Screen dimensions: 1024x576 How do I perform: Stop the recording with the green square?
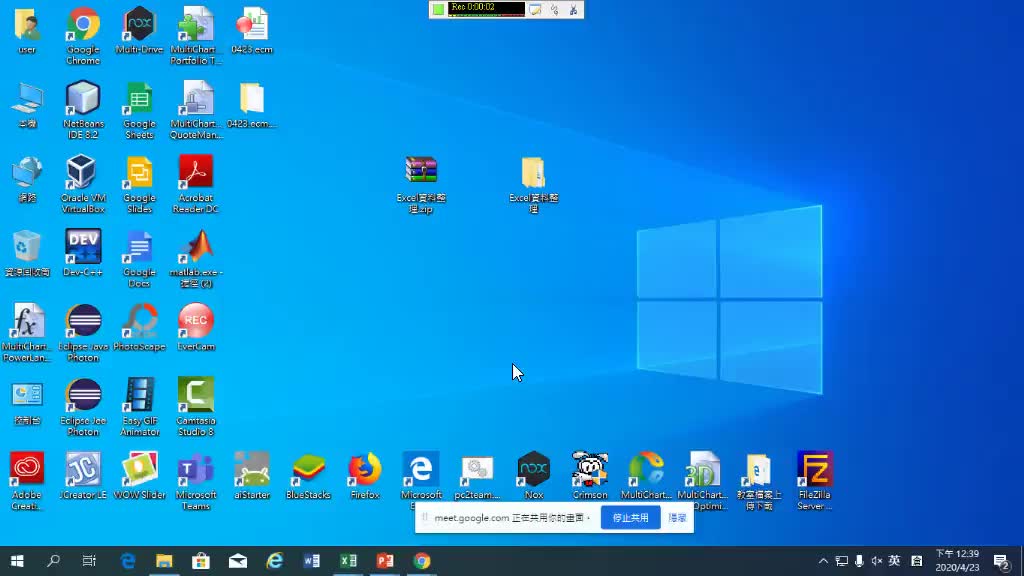[438, 9]
